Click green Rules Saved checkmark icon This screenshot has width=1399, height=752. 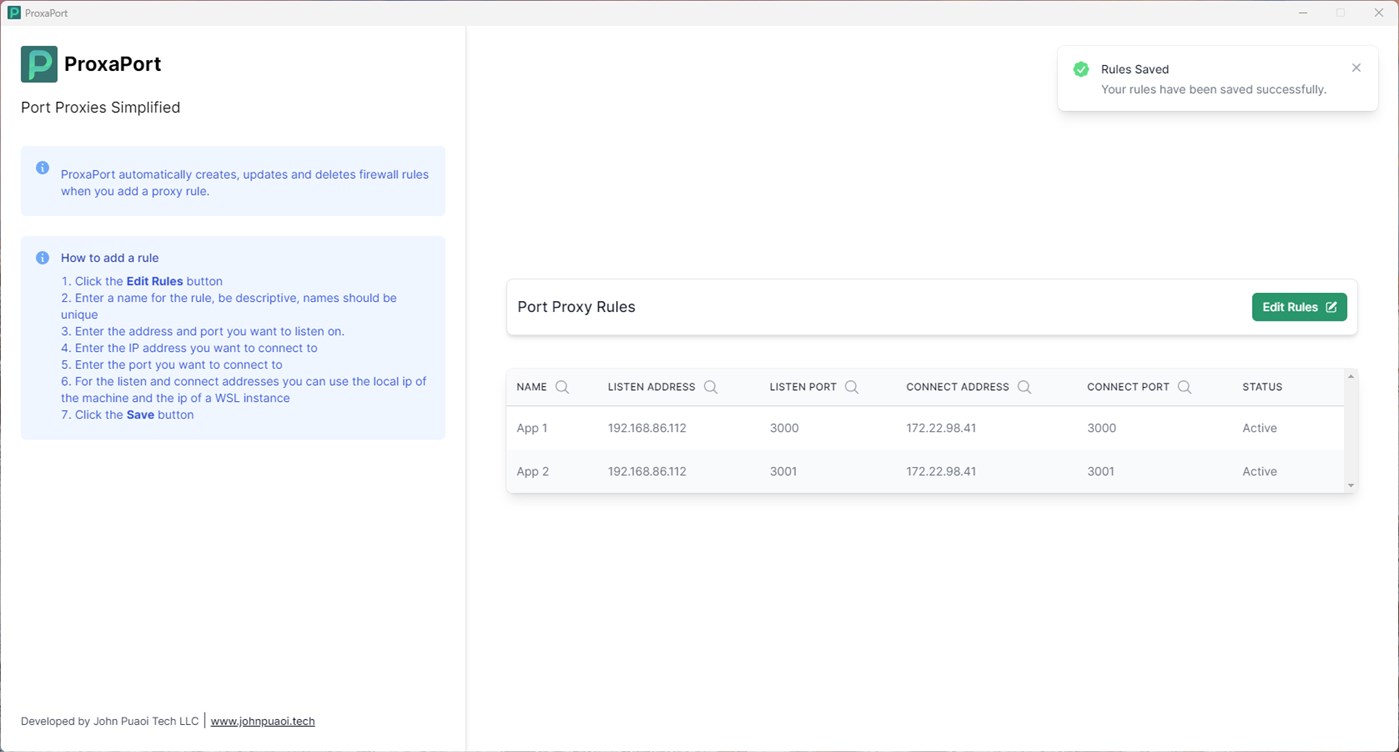1081,69
